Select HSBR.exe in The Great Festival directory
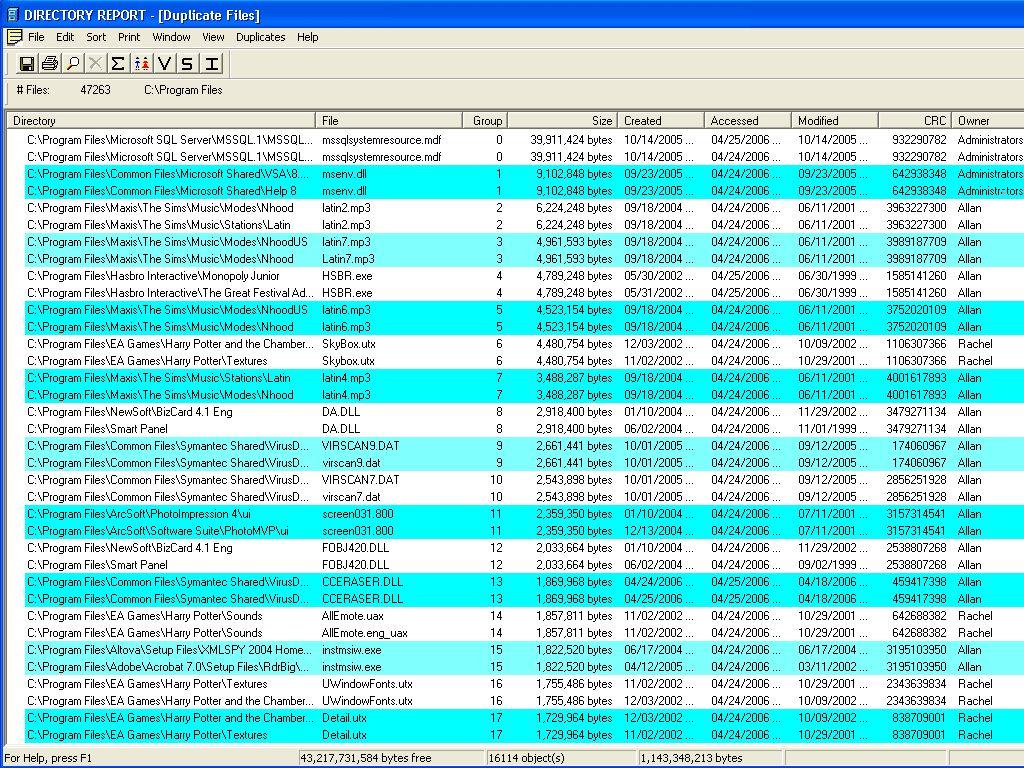The image size is (1024, 768). pos(524,293)
